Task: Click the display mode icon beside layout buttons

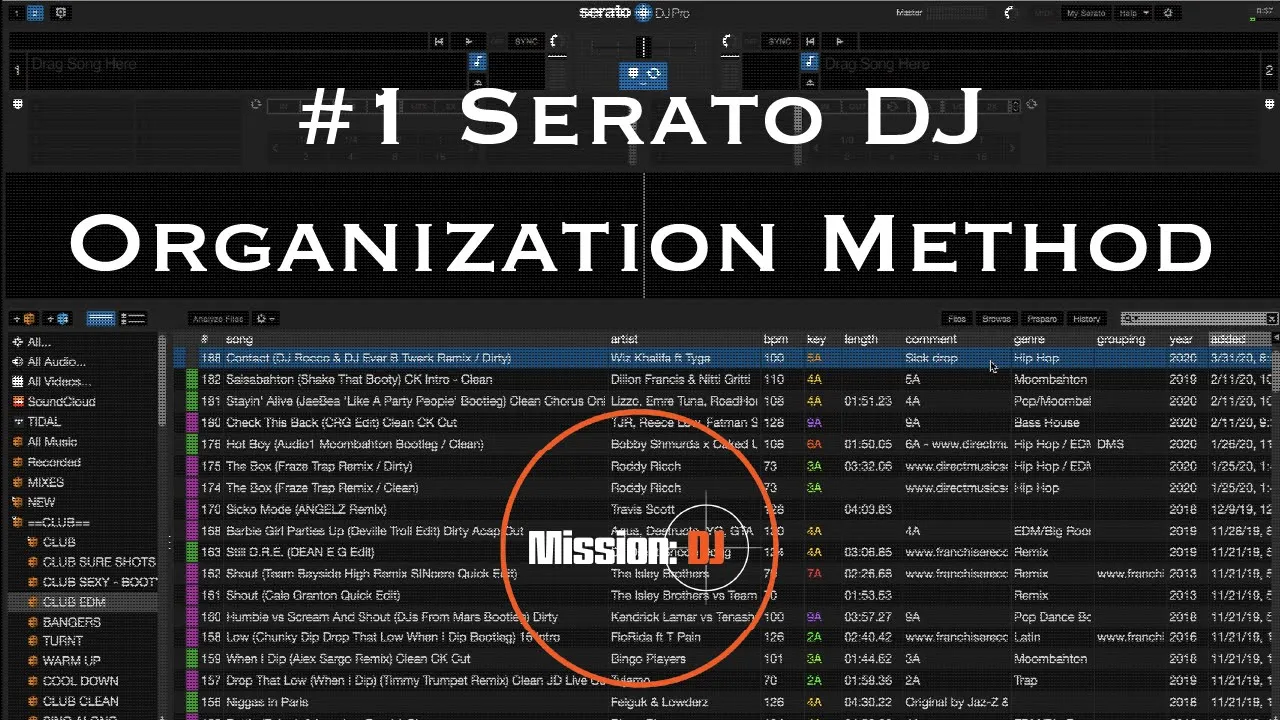Action: [60, 13]
